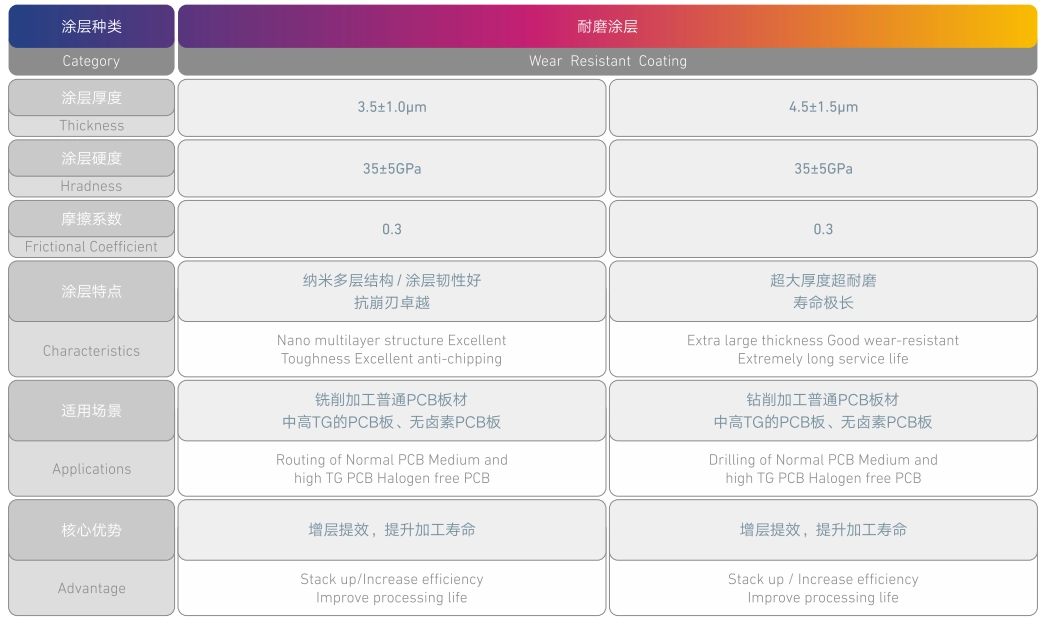Click the misspelled Hradness label

91,186
